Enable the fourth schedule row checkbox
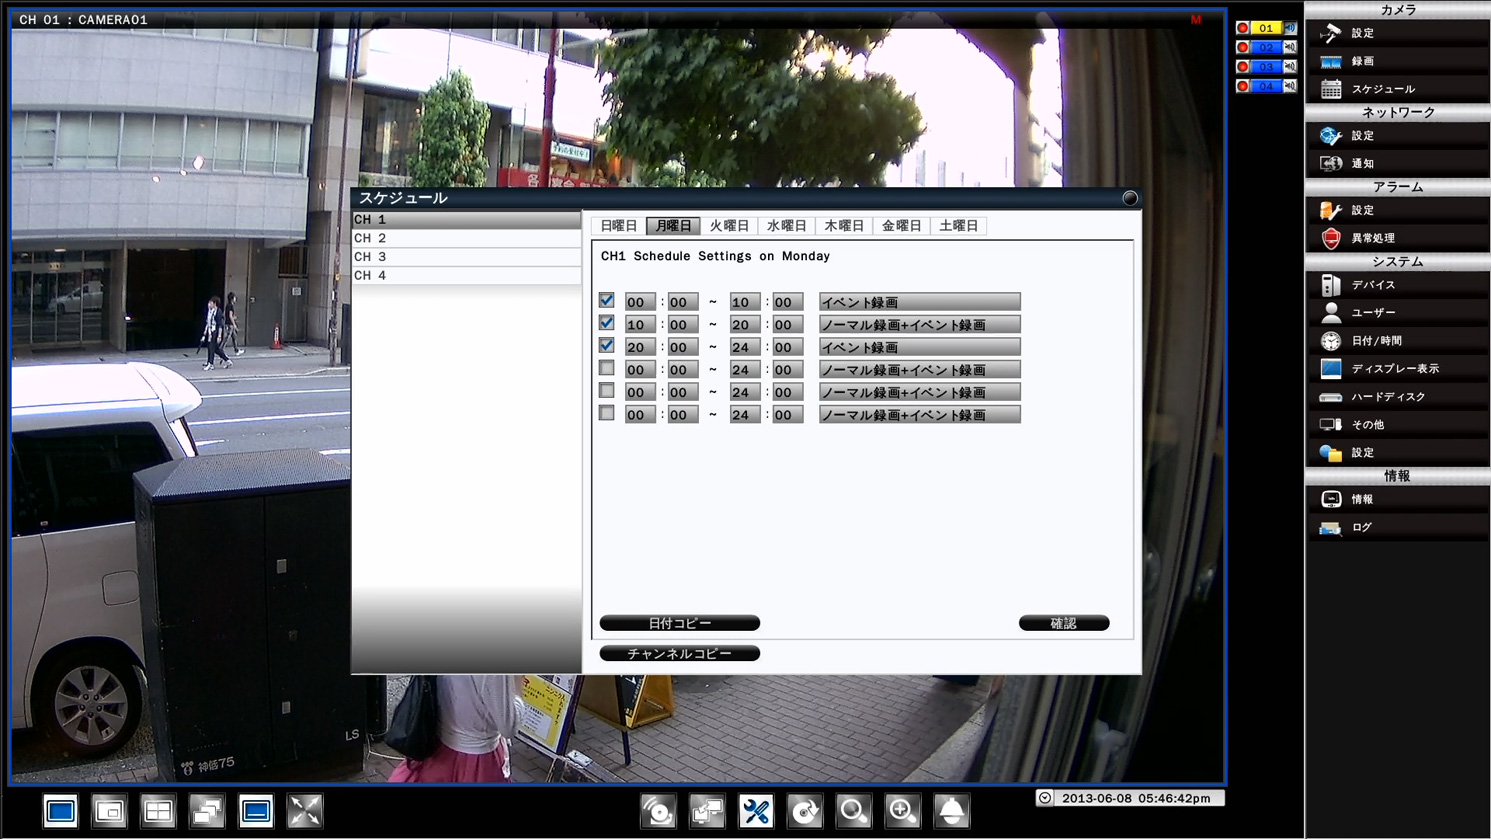The width and height of the screenshot is (1491, 839). click(606, 369)
